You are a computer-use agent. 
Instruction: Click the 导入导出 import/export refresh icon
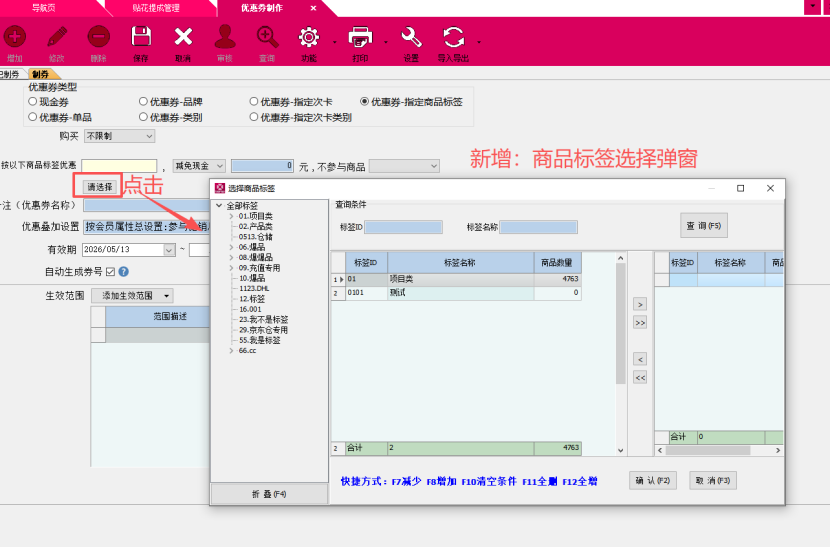[454, 37]
